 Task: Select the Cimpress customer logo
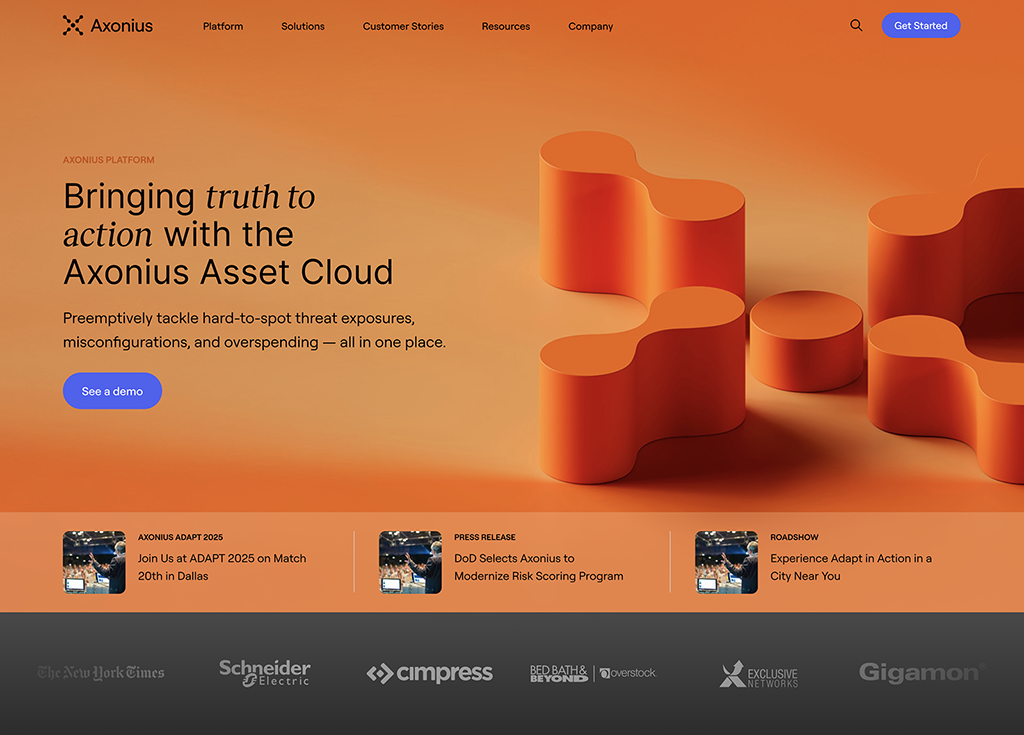coord(430,674)
